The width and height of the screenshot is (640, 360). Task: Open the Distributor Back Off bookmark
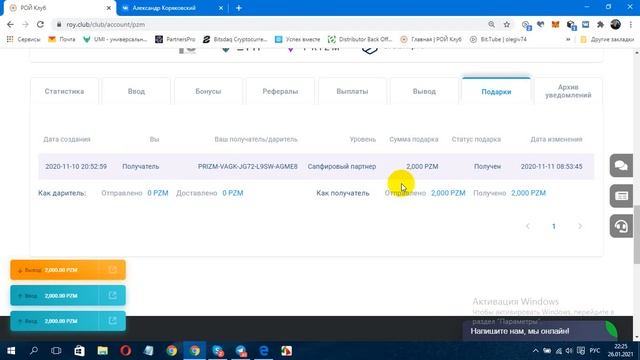(x=360, y=39)
